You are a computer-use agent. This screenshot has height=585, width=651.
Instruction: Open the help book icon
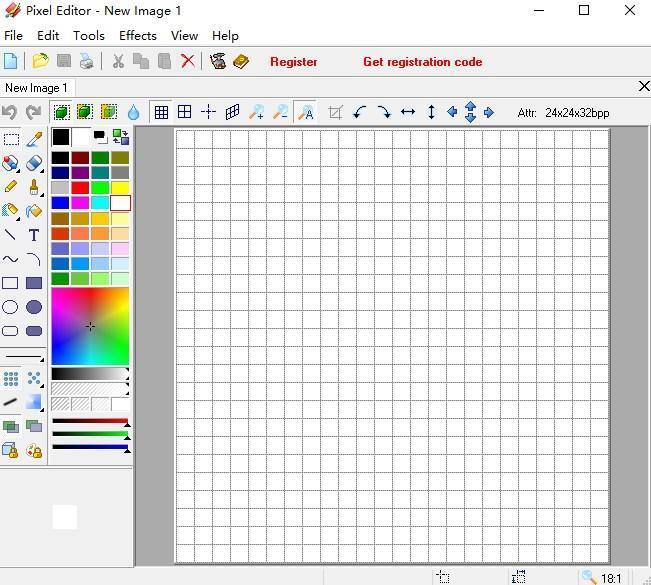pos(241,61)
